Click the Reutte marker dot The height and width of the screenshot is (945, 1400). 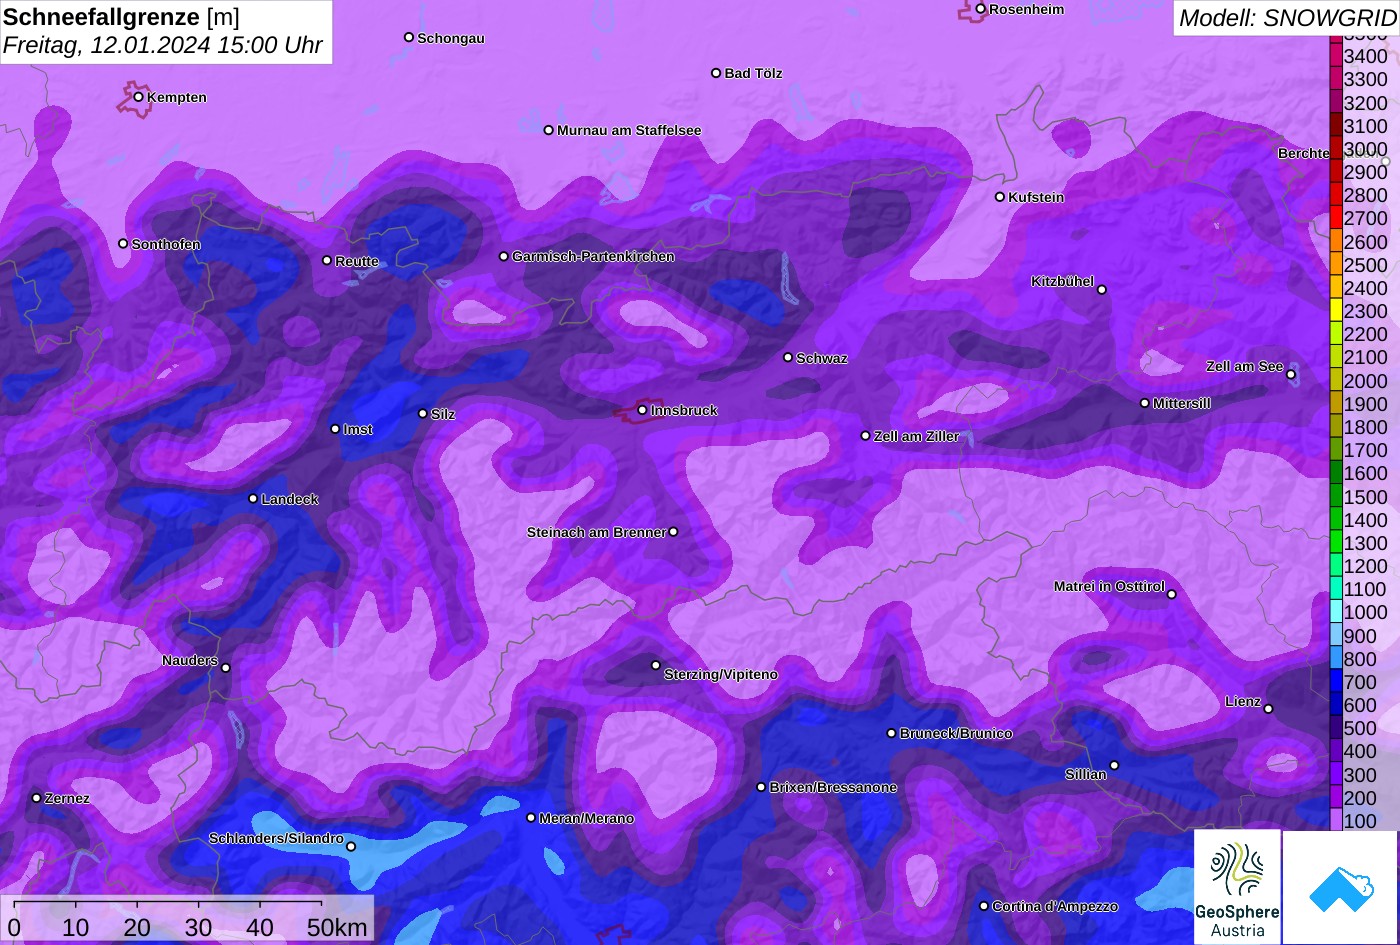tap(327, 260)
